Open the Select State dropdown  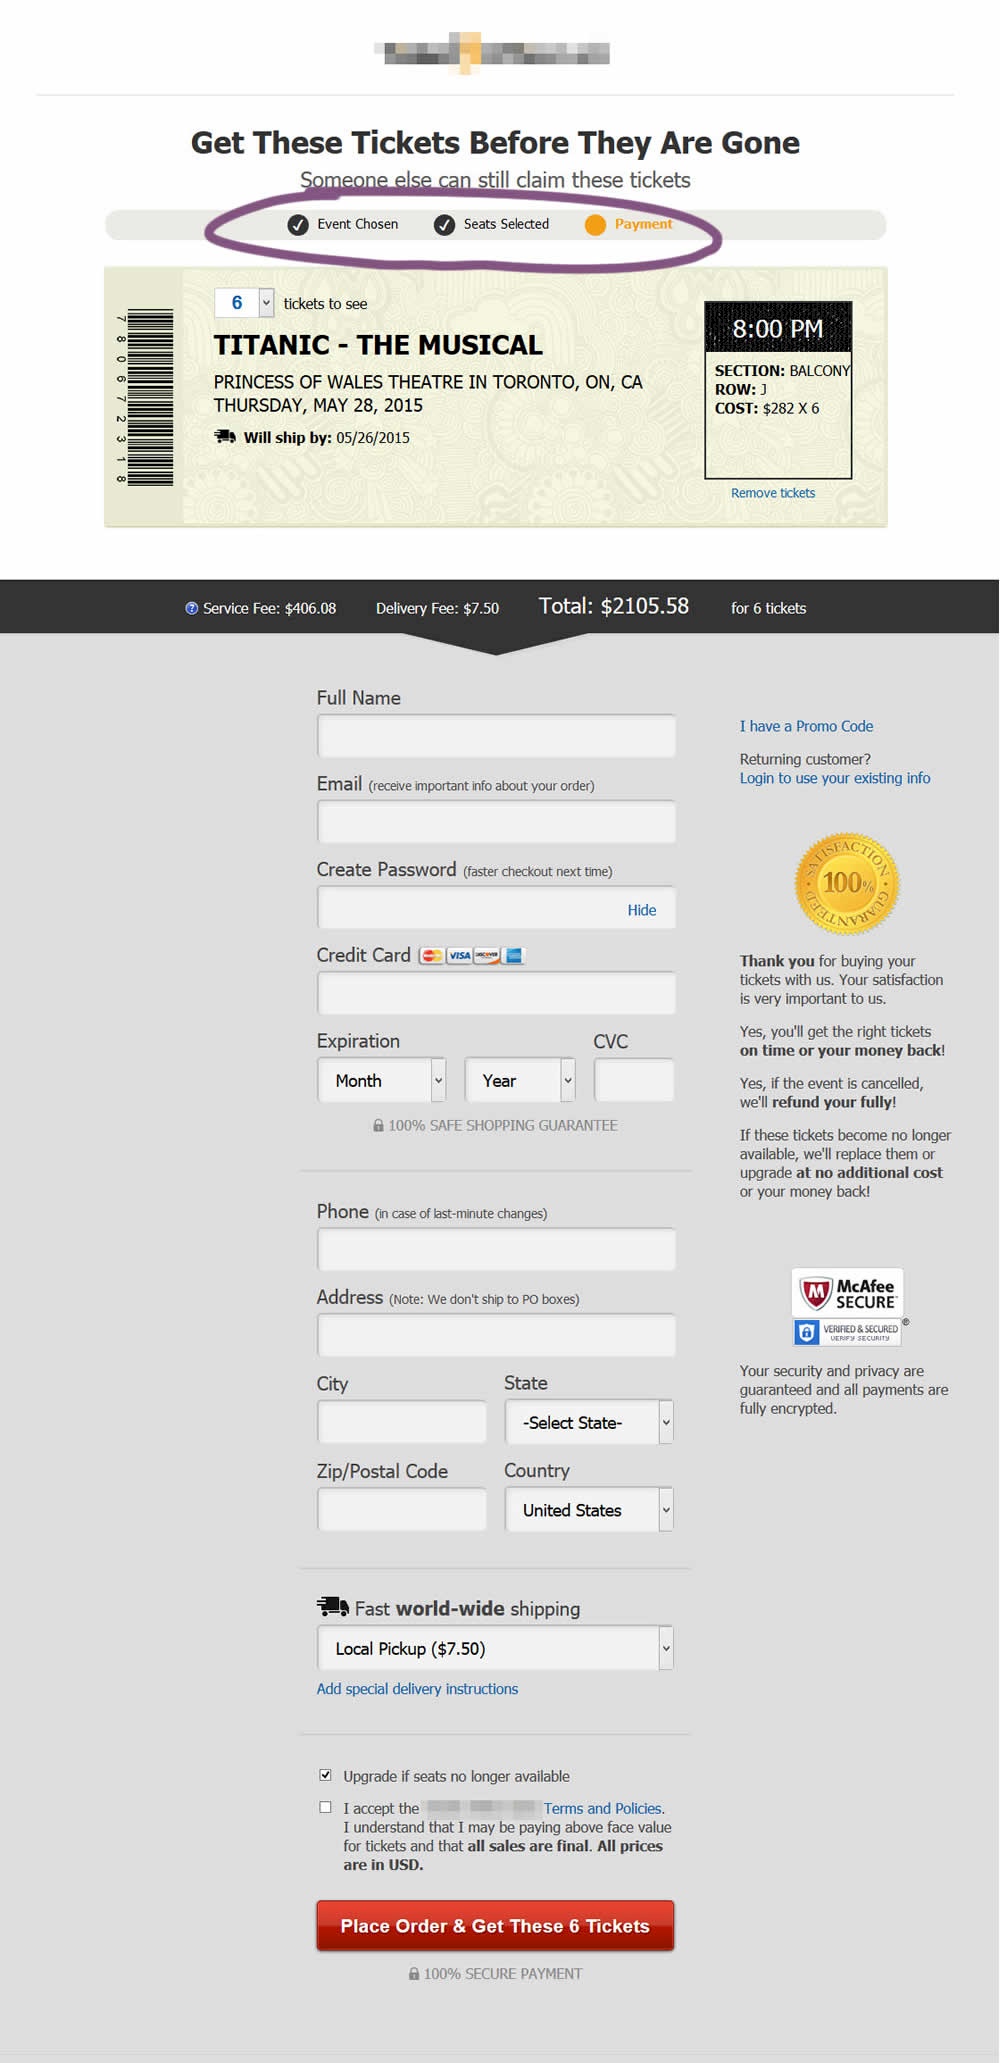click(x=588, y=1422)
